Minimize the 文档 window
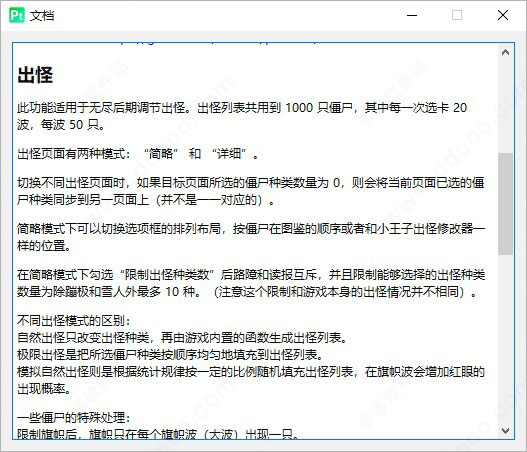This screenshot has width=527, height=452. click(x=412, y=15)
